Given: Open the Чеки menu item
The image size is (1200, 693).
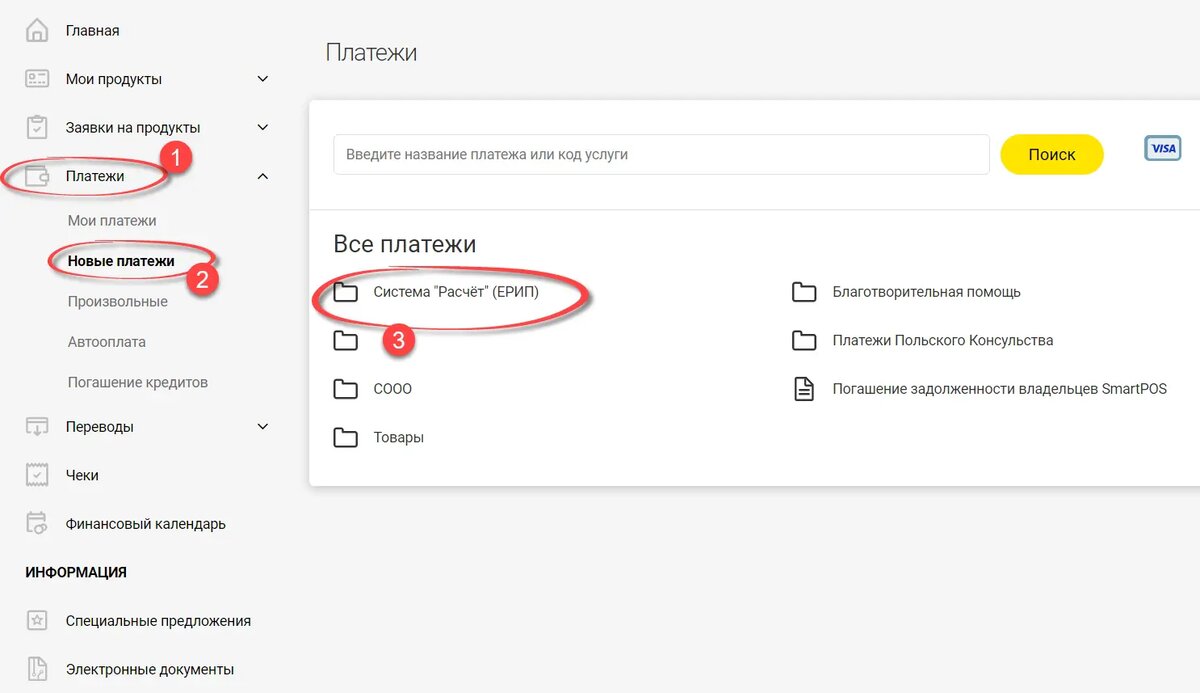Looking at the screenshot, I should tap(82, 475).
